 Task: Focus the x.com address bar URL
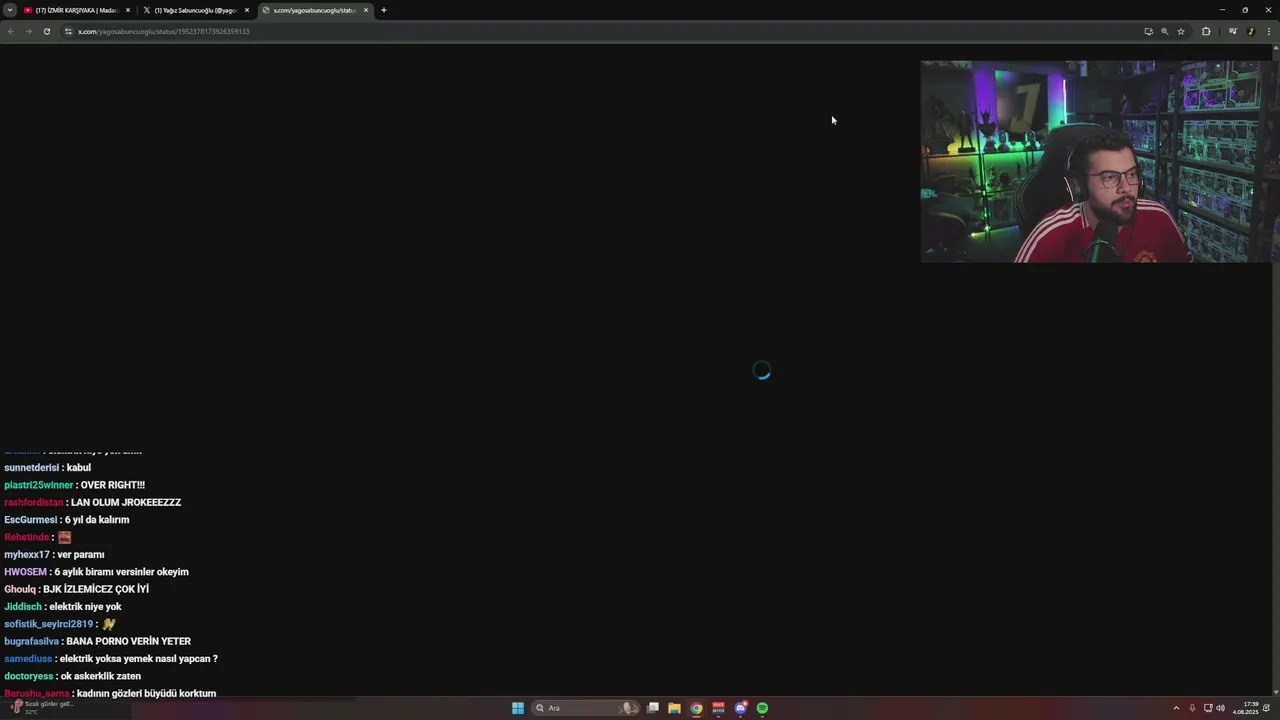click(x=164, y=31)
